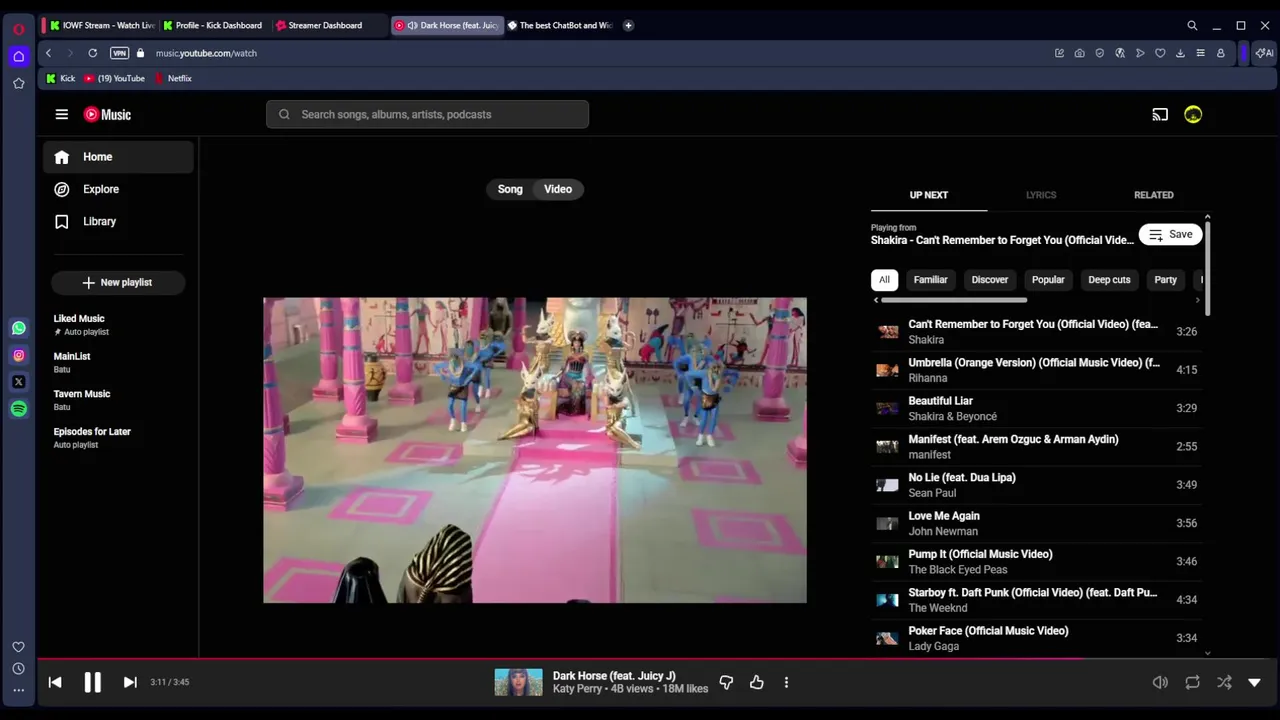1280x720 pixels.
Task: Open the browser profile icon
Action: coord(1220,53)
